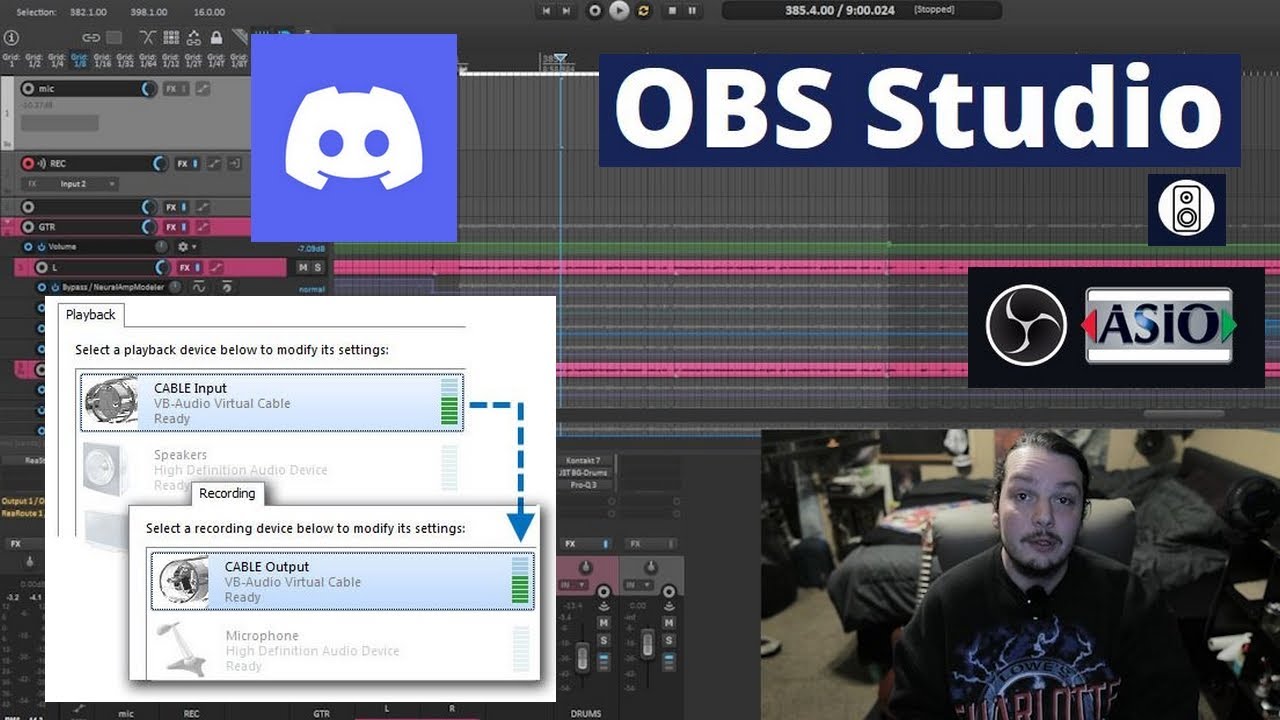This screenshot has width=1280, height=720.
Task: Set the grid to 1/64 button
Action: 148,60
